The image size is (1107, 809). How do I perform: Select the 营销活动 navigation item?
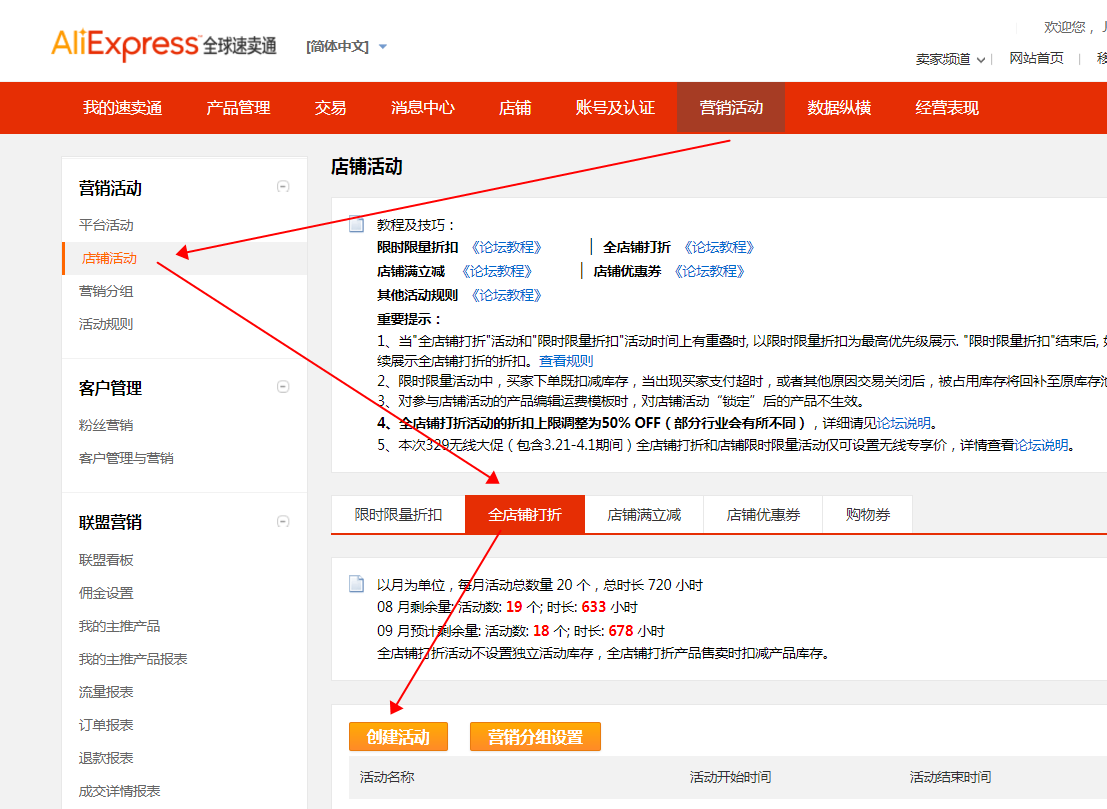point(731,108)
